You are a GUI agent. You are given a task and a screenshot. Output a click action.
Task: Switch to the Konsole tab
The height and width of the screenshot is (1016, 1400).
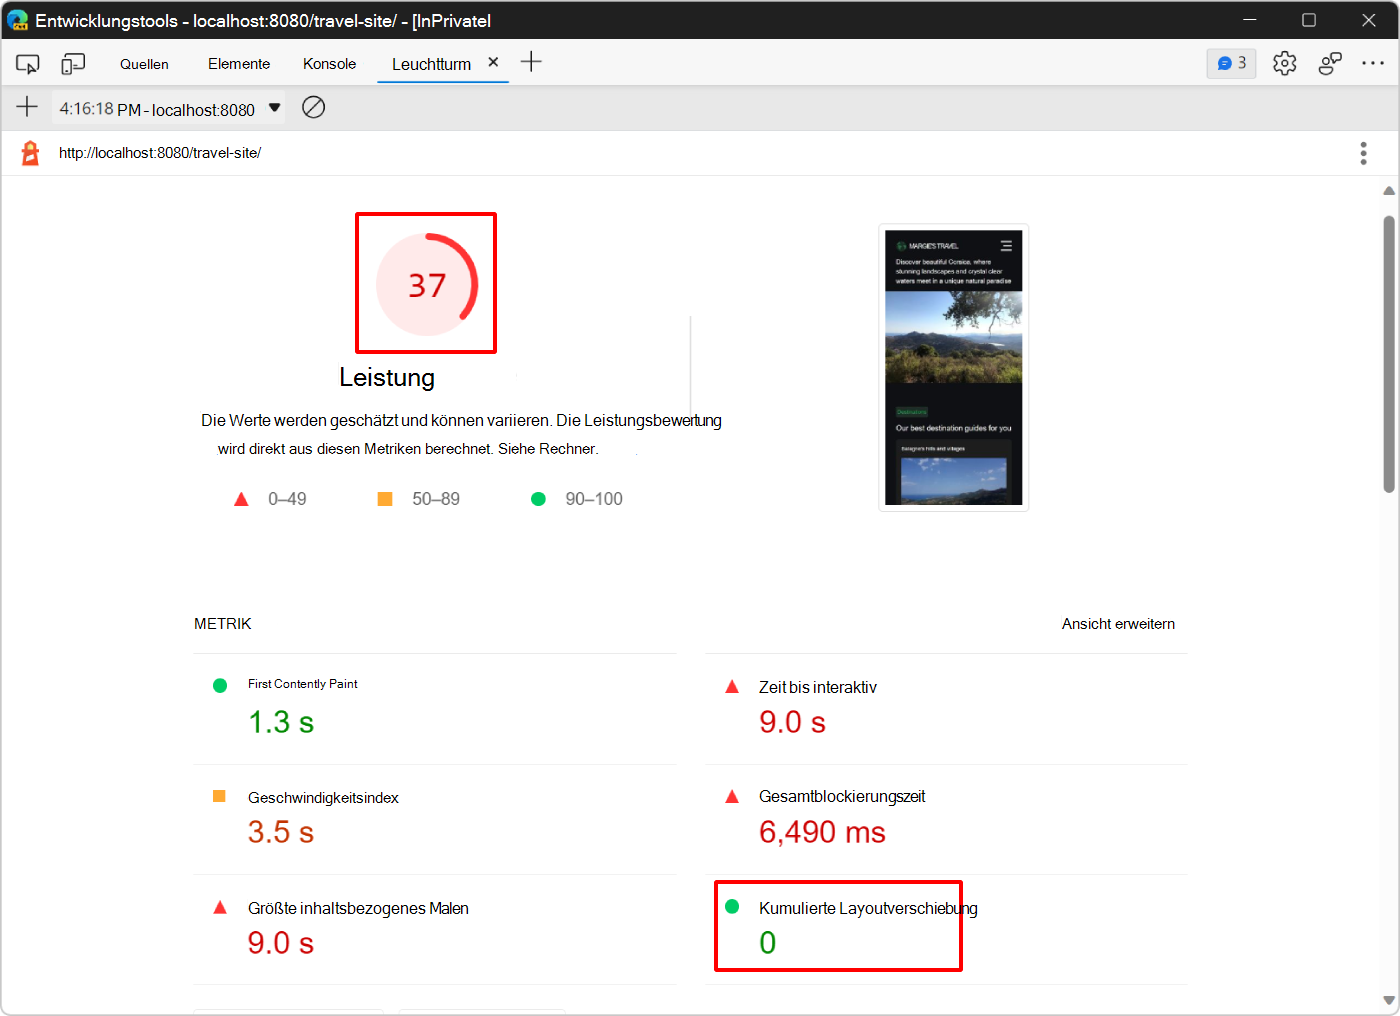[329, 63]
